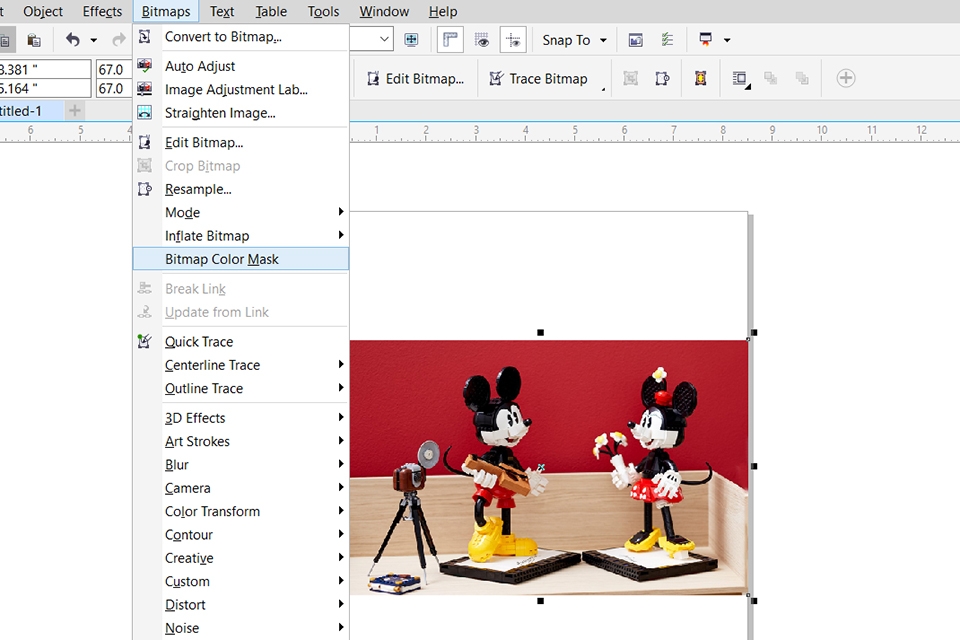Open the Snap To dropdown
The width and height of the screenshot is (960, 640).
pos(601,40)
